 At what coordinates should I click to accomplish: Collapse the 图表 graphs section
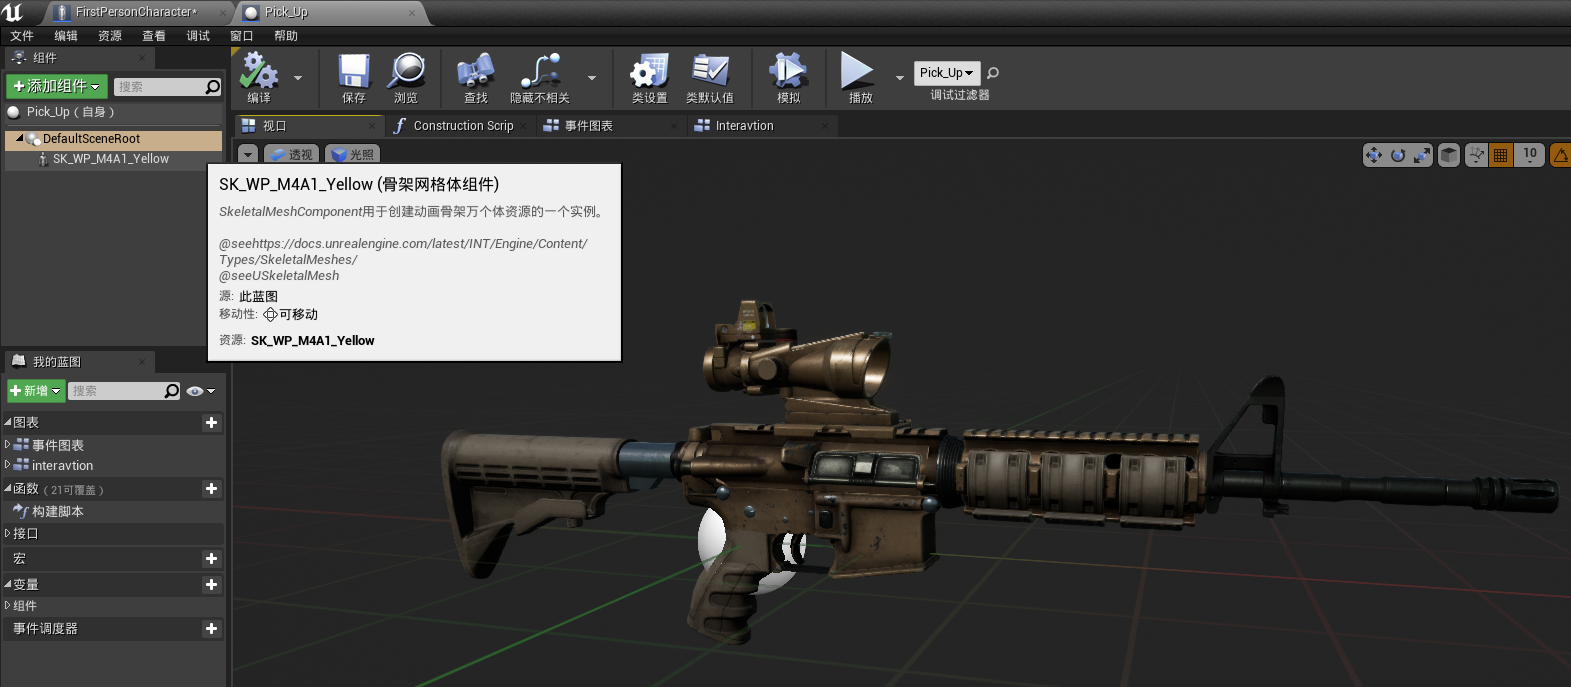(x=8, y=422)
